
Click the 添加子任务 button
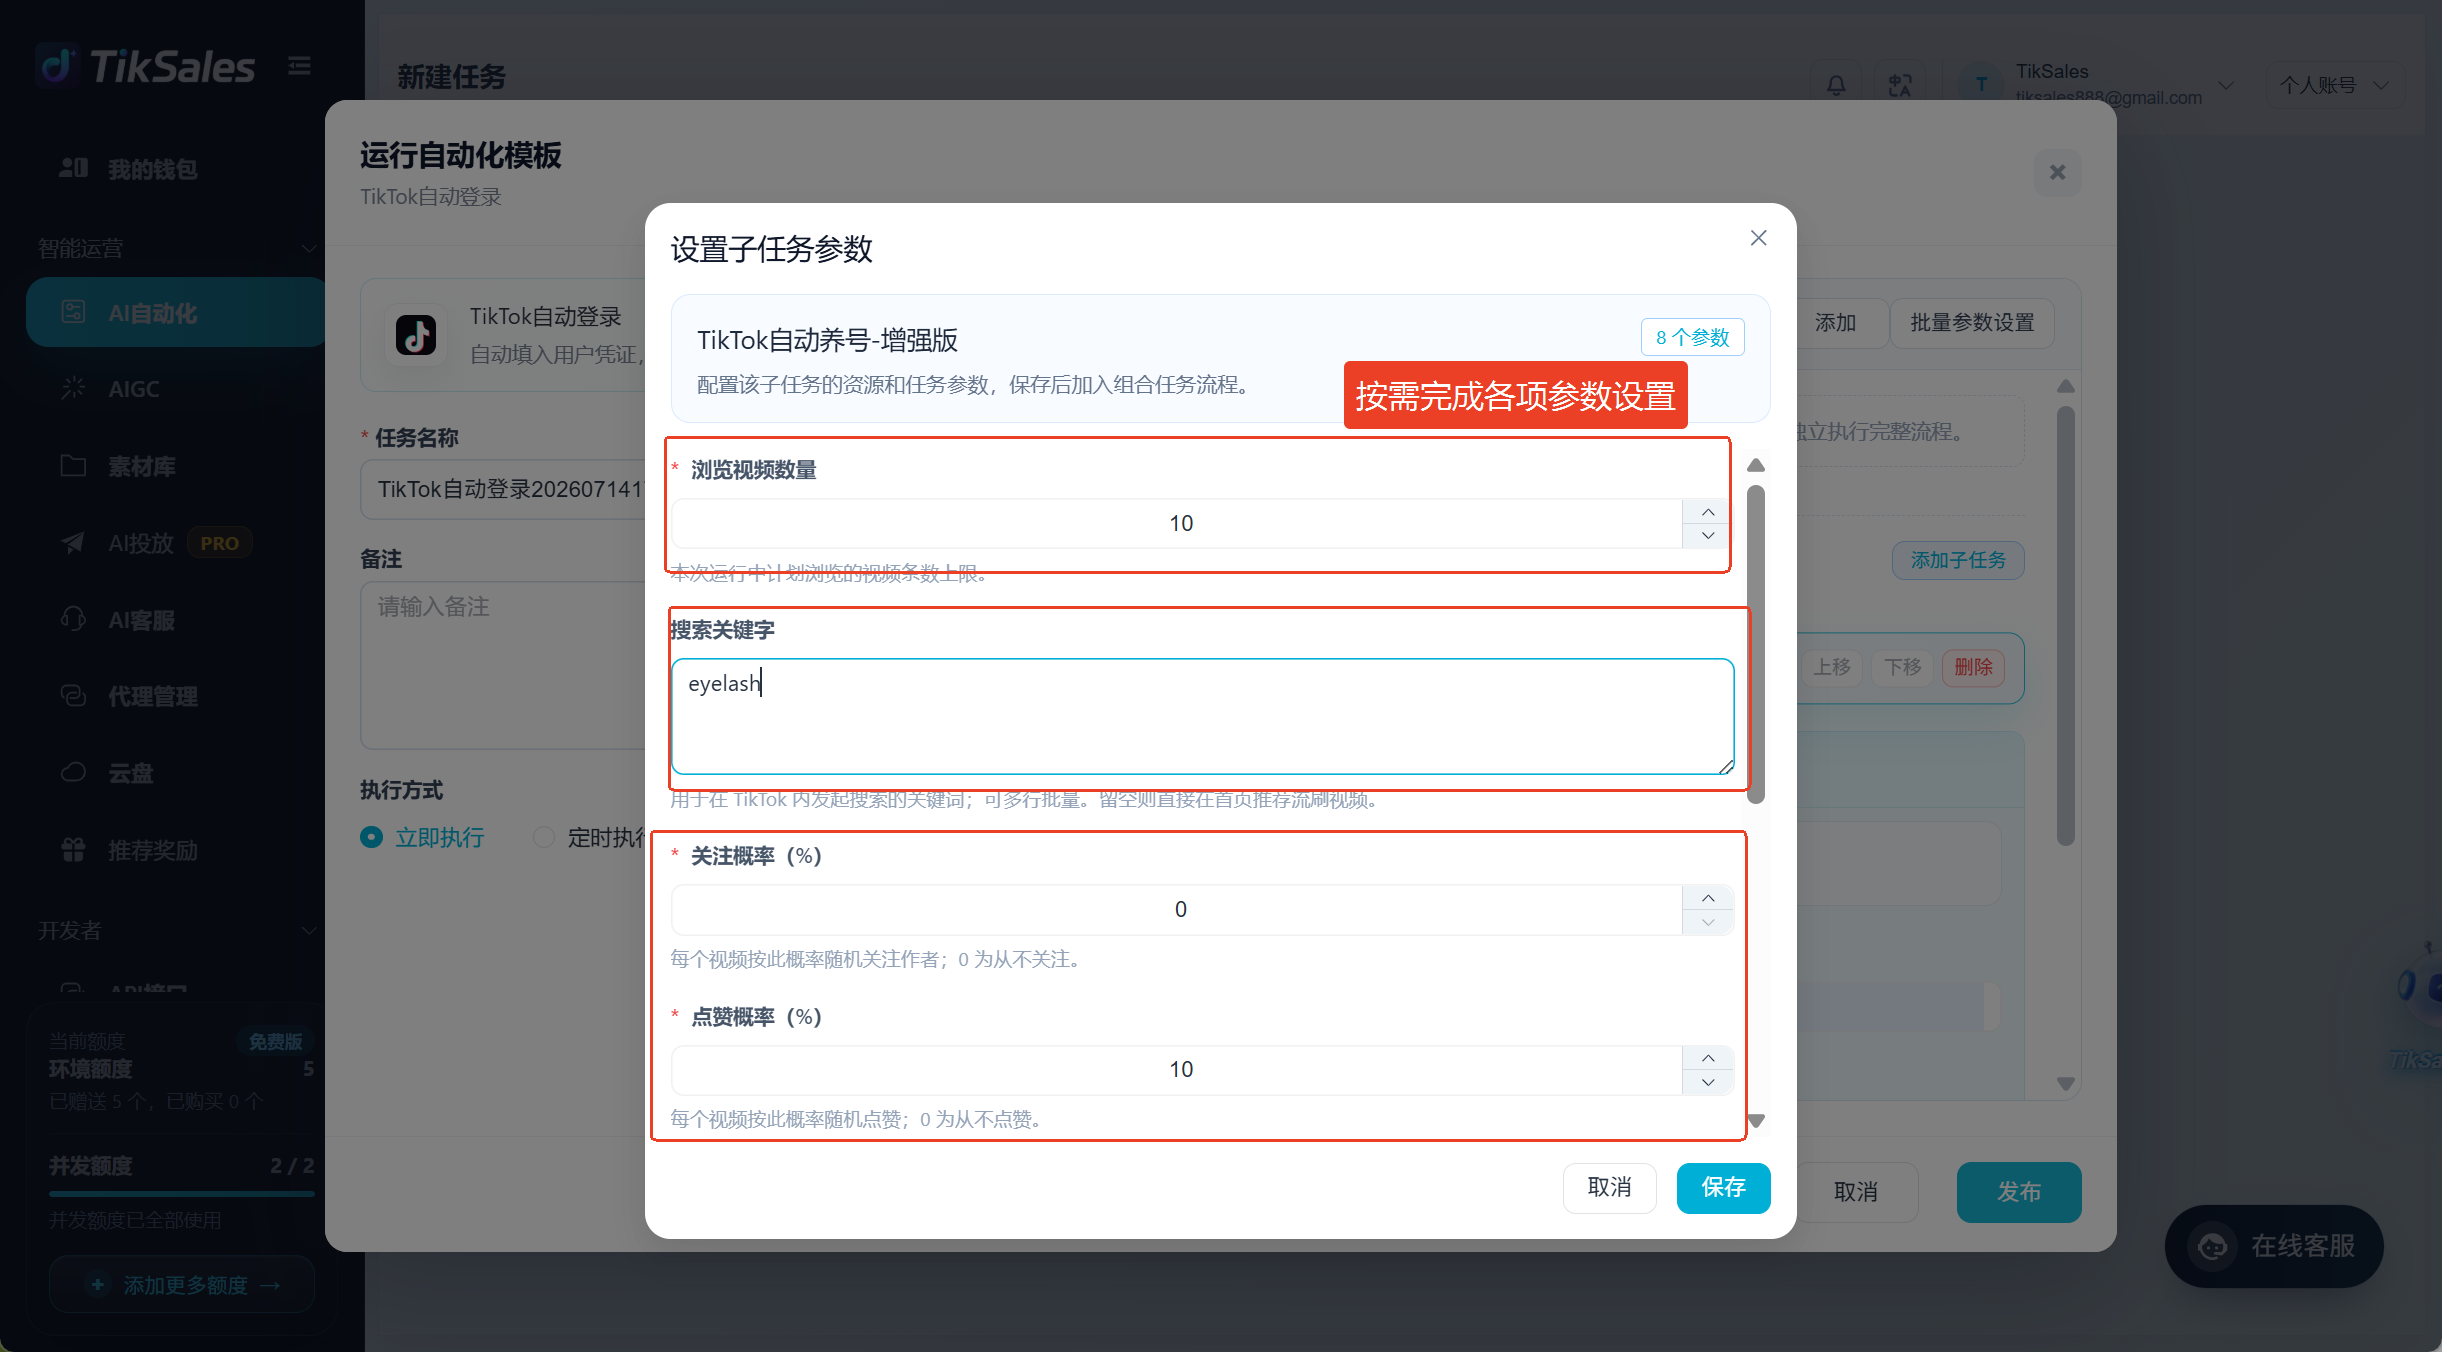tap(1958, 560)
